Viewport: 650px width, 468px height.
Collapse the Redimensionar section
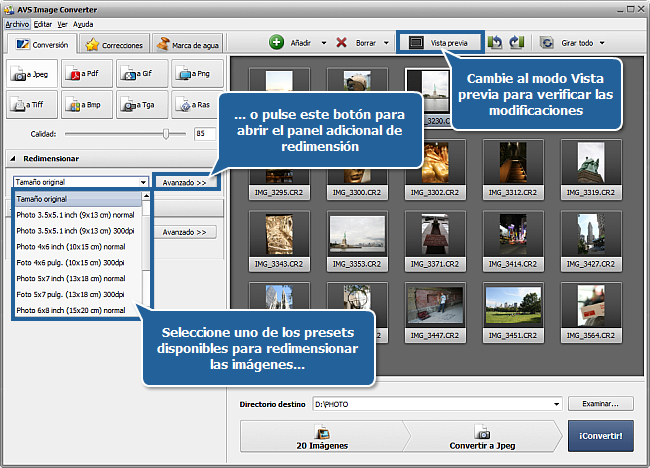click(x=13, y=158)
